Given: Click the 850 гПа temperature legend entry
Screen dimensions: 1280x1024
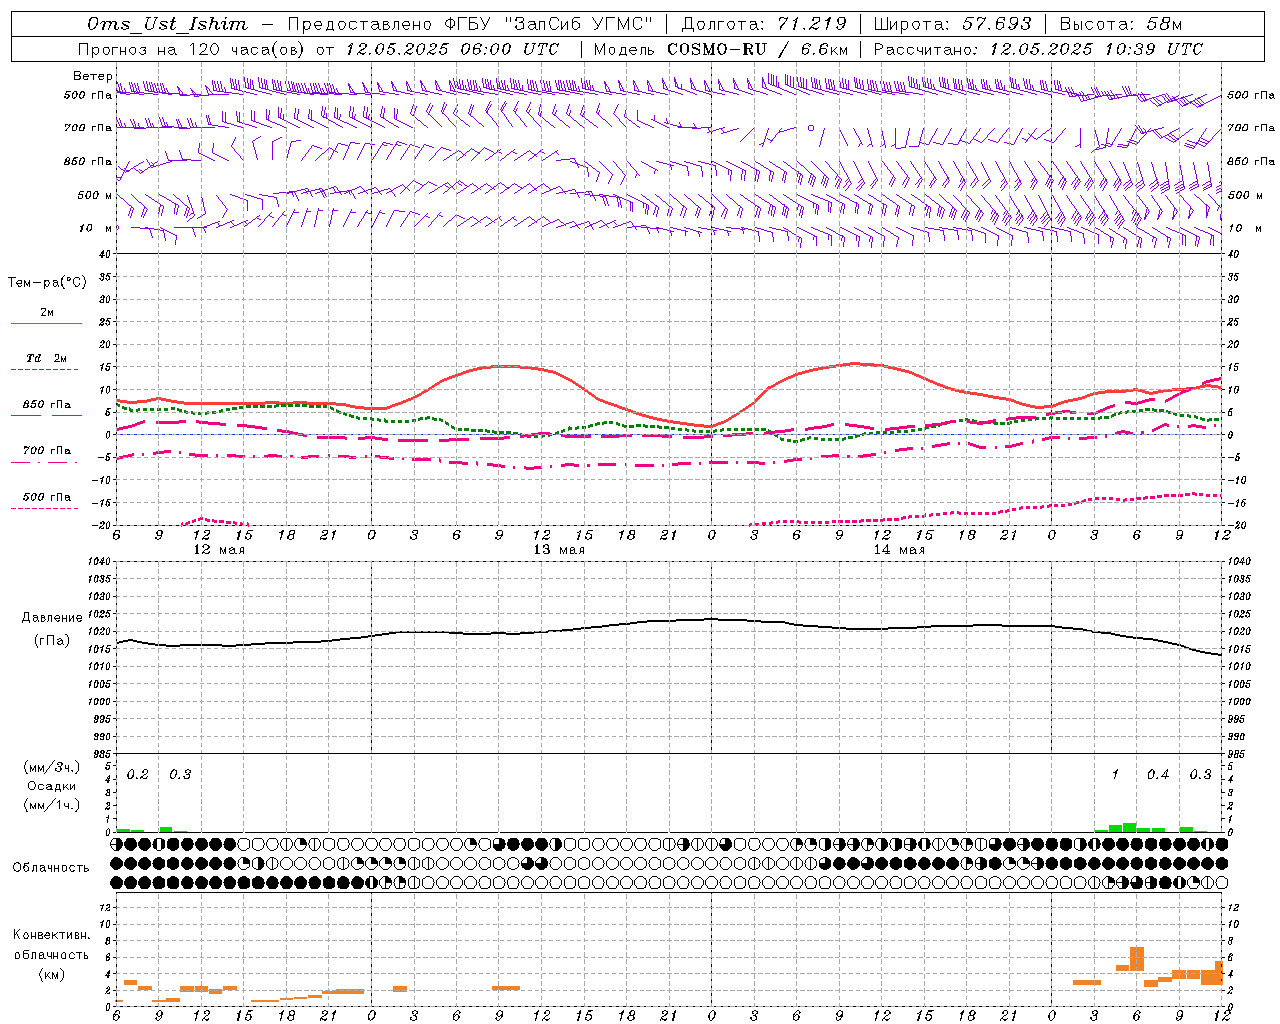Looking at the screenshot, I should 47,405.
